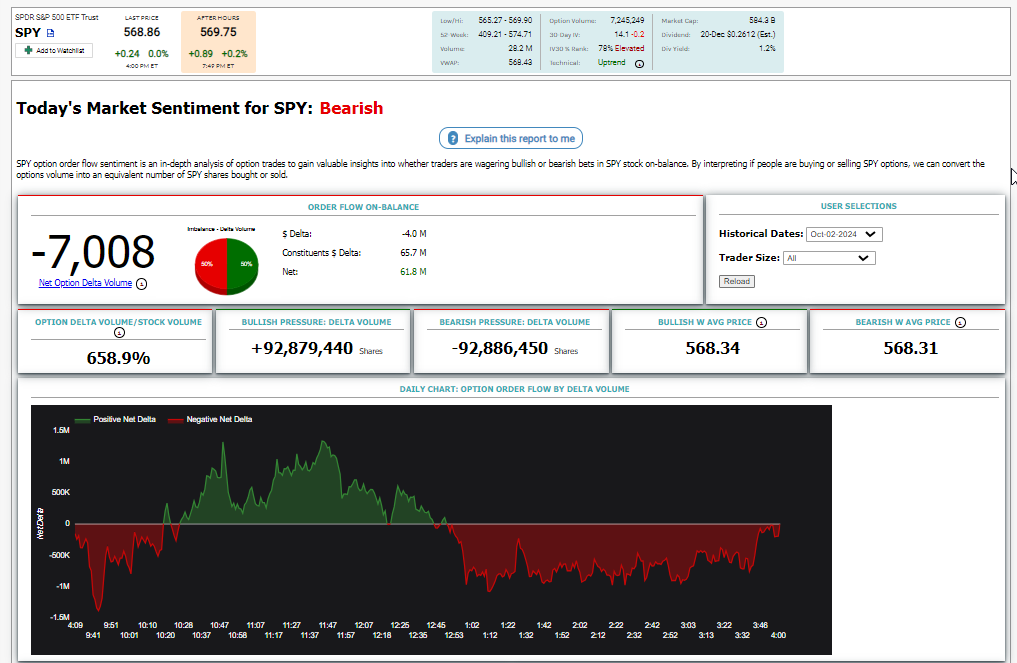This screenshot has width=1017, height=663.
Task: Click the 568.34 bullish average price
Action: click(712, 348)
